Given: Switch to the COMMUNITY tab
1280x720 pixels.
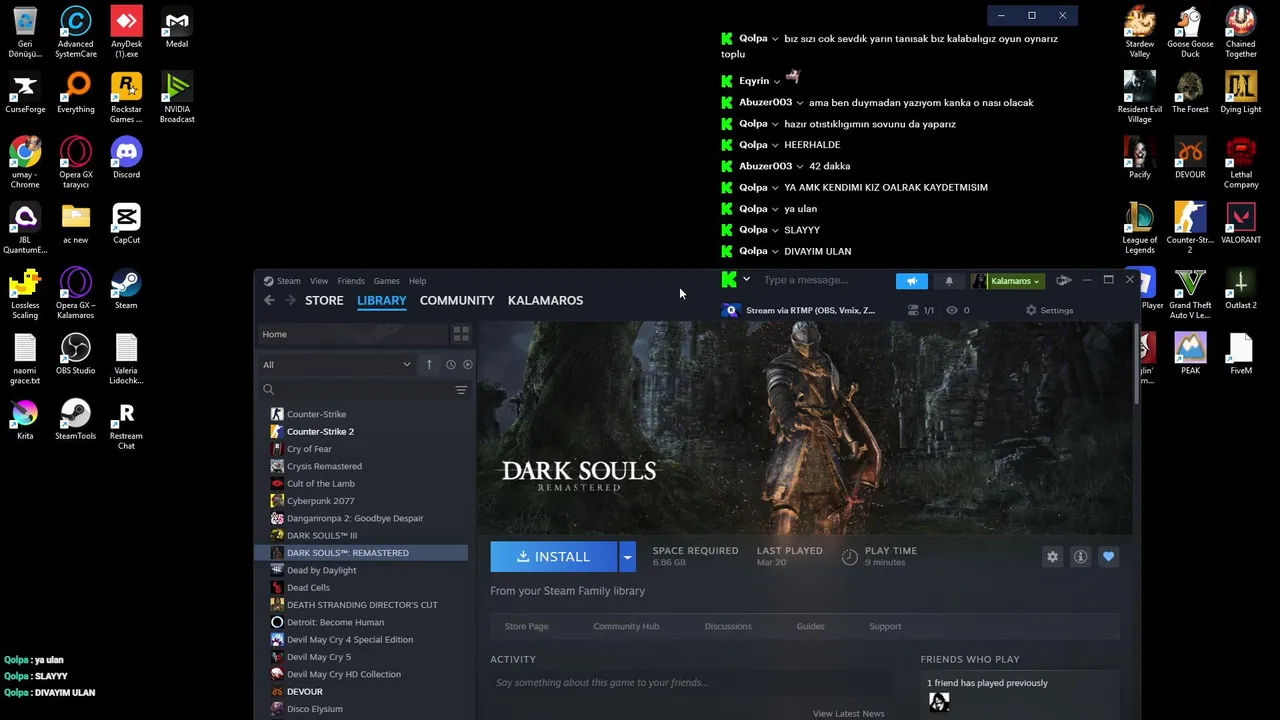Looking at the screenshot, I should [457, 300].
